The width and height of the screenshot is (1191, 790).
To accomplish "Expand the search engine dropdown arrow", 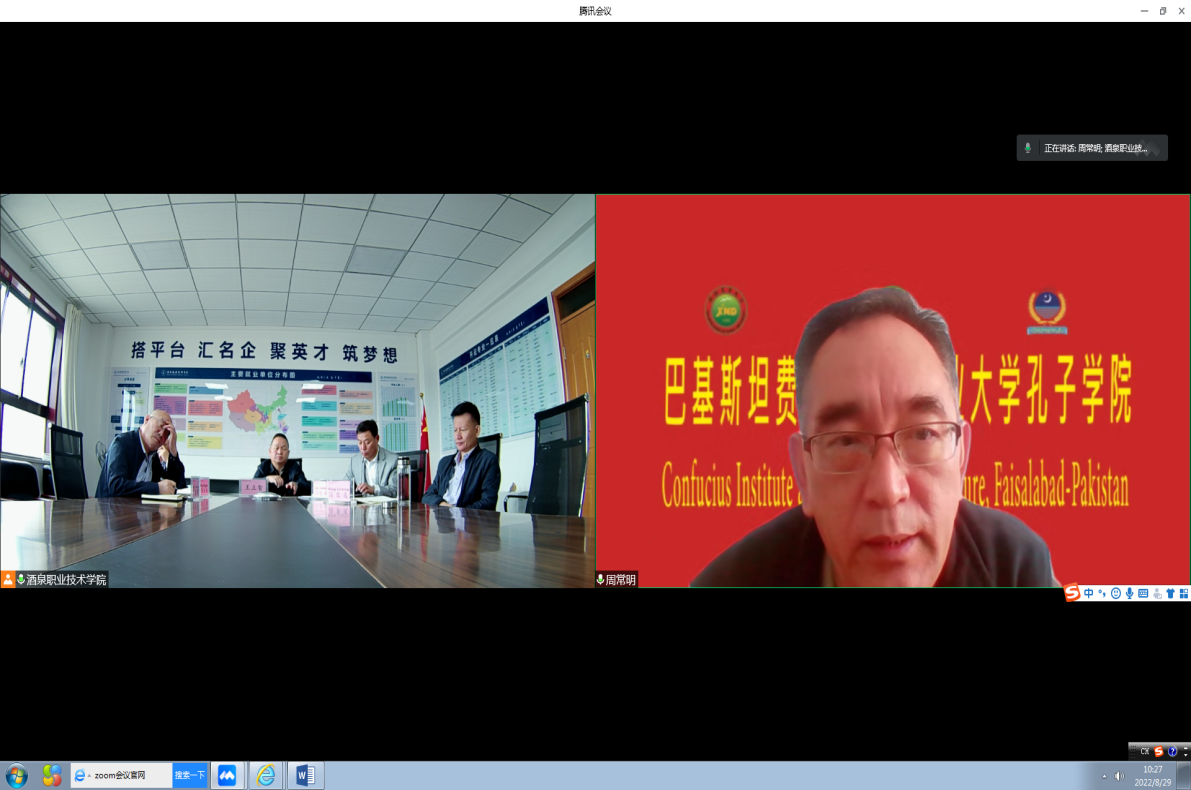I will [x=89, y=775].
